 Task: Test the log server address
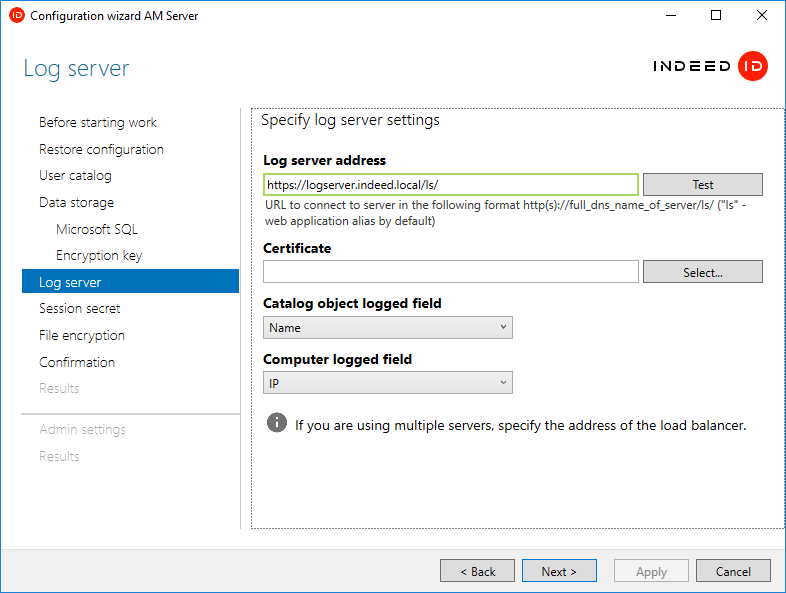(702, 184)
